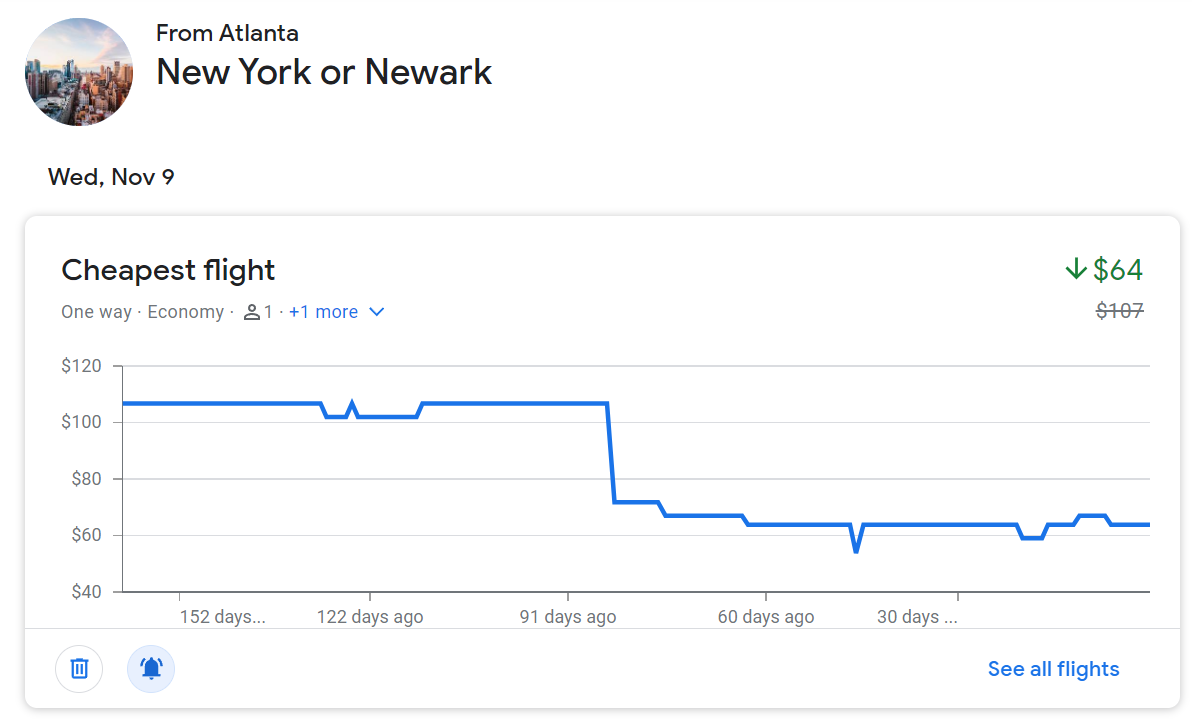1192x724 pixels.
Task: Click the From Atlanta subtitle text
Action: (227, 33)
